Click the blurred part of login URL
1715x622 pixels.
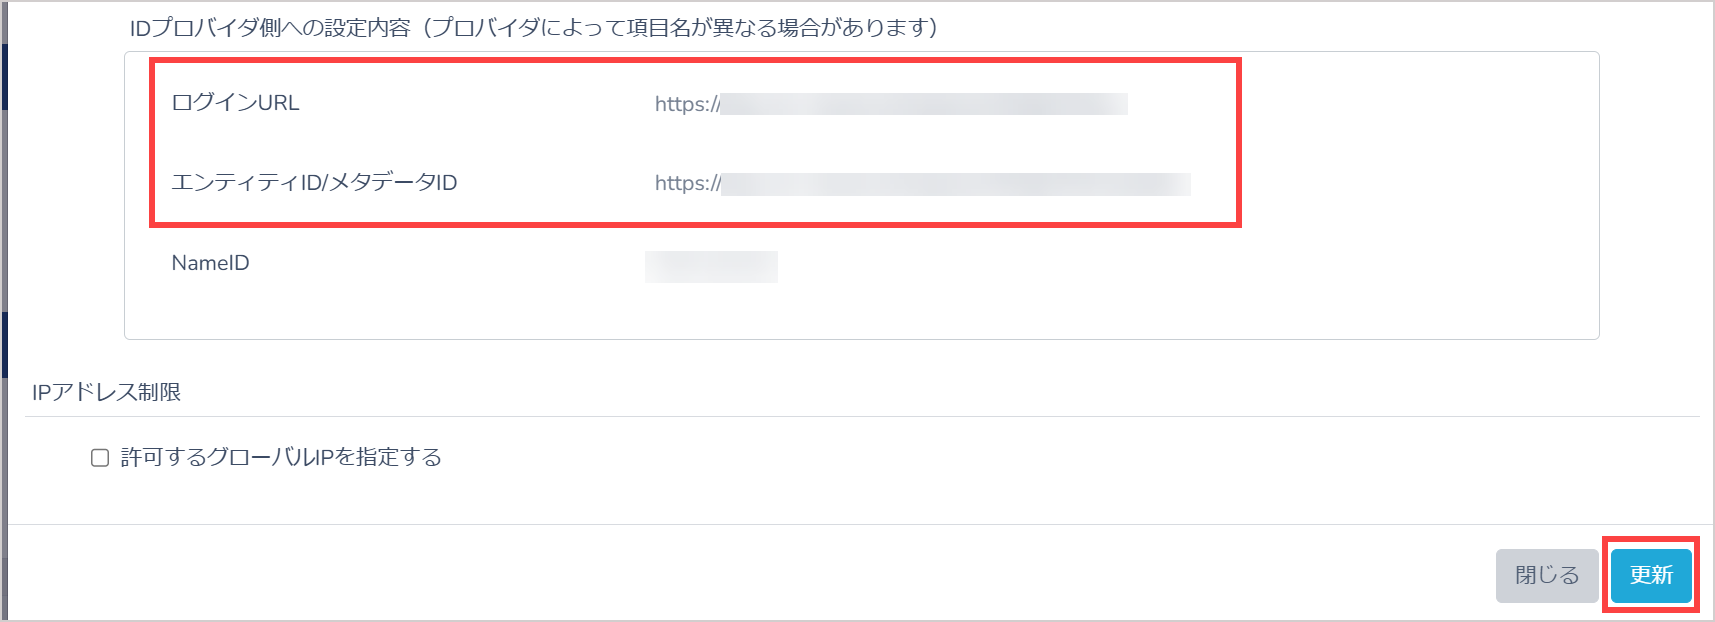[x=924, y=103]
